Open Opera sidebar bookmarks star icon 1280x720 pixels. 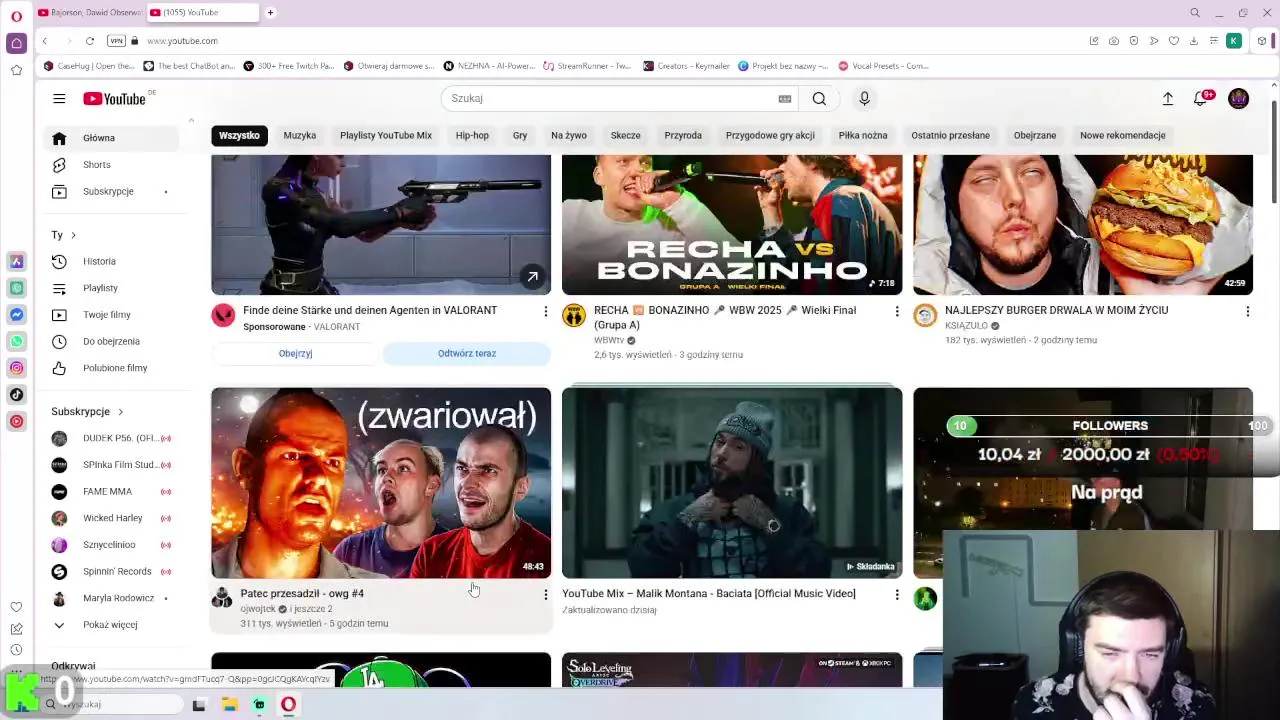click(16, 70)
